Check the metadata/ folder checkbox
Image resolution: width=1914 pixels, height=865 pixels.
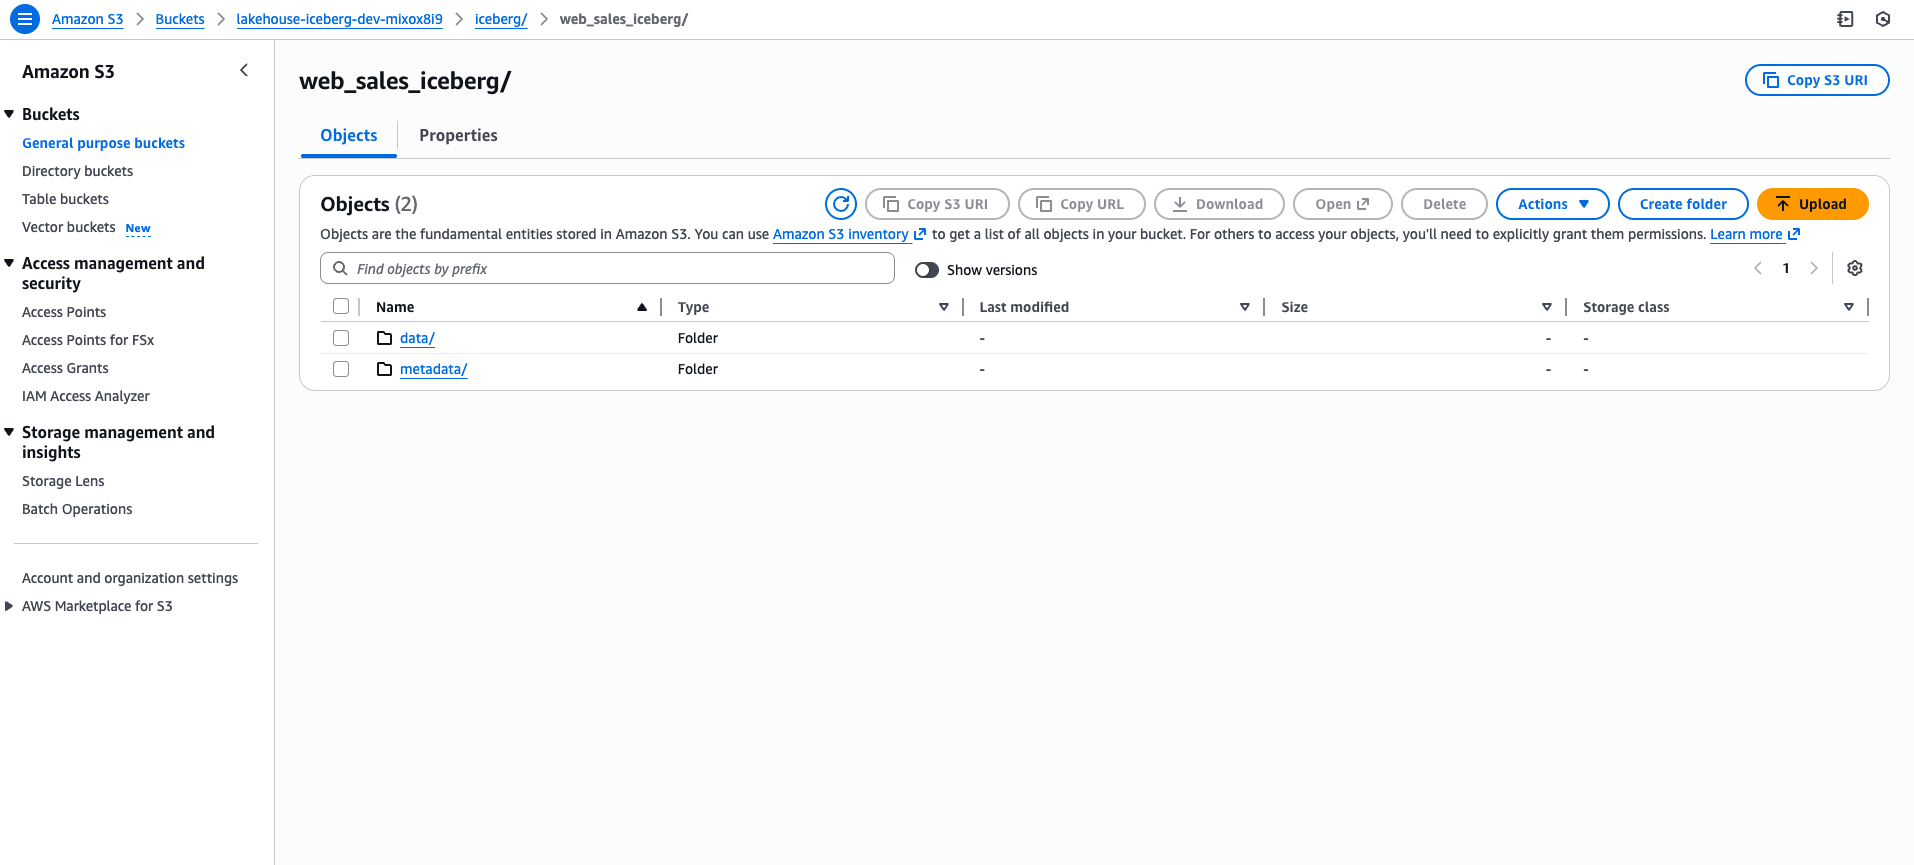pos(341,369)
